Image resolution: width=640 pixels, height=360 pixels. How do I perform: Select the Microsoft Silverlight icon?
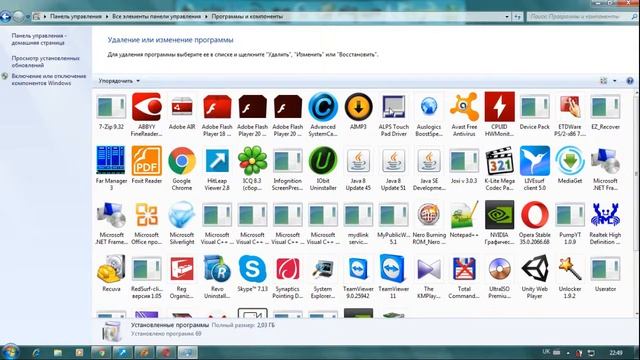point(182,215)
